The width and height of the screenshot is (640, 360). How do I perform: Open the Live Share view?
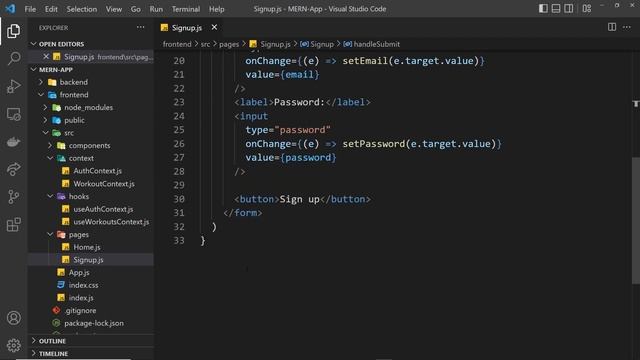tap(13, 169)
